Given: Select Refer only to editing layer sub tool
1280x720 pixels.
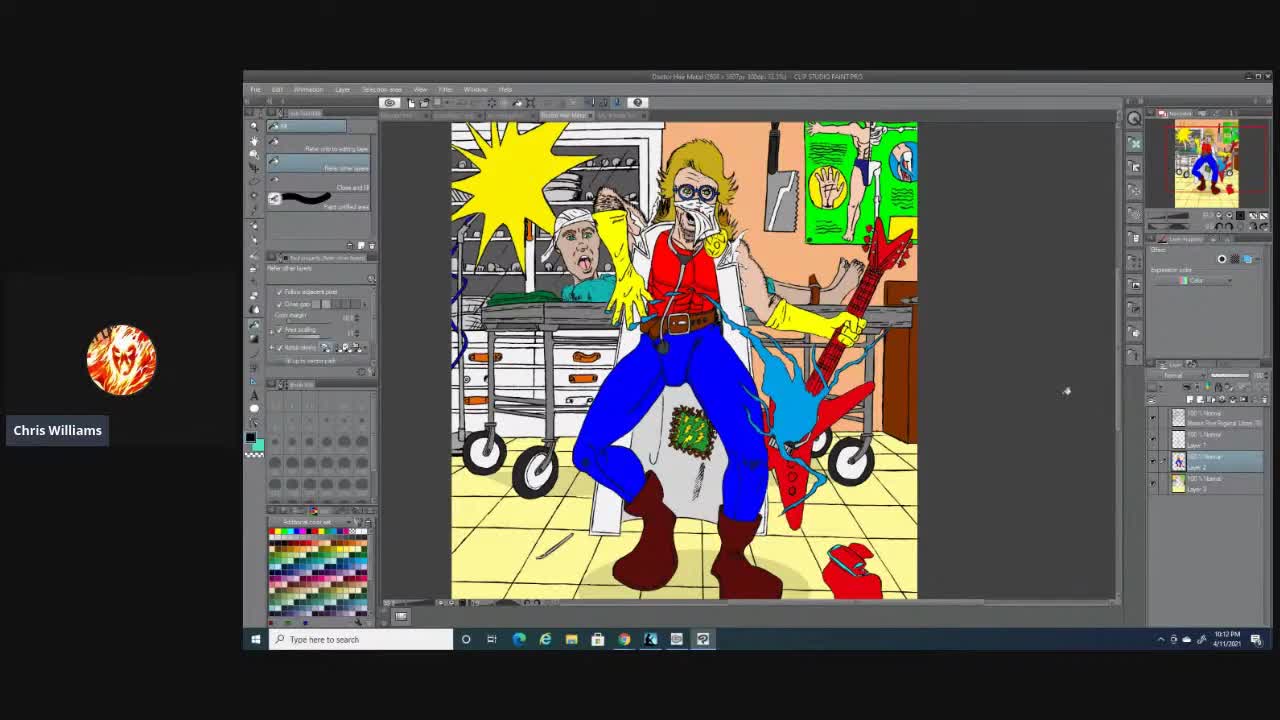Looking at the screenshot, I should tap(318, 144).
